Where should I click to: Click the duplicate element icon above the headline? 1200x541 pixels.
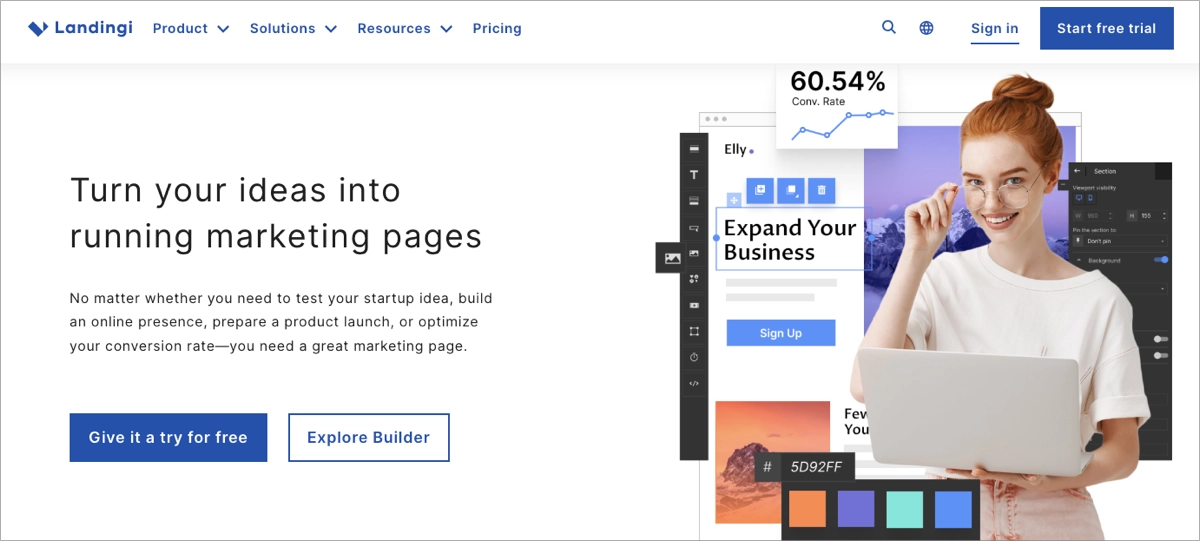click(x=760, y=190)
